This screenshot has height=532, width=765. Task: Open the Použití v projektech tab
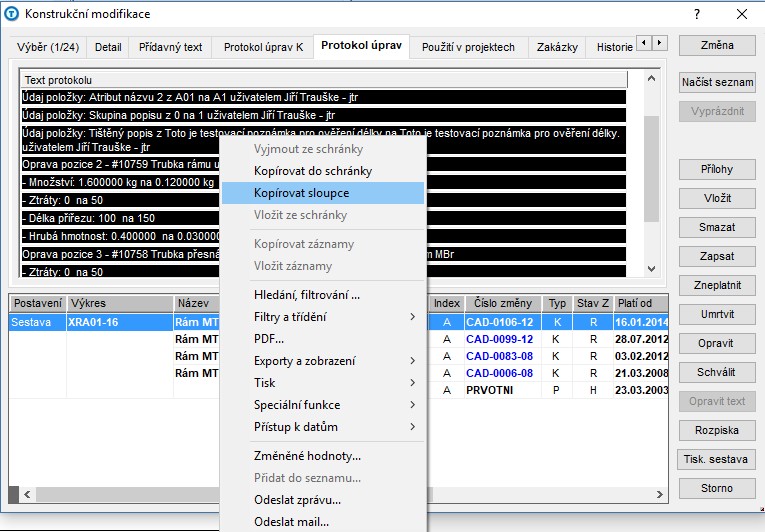[468, 47]
